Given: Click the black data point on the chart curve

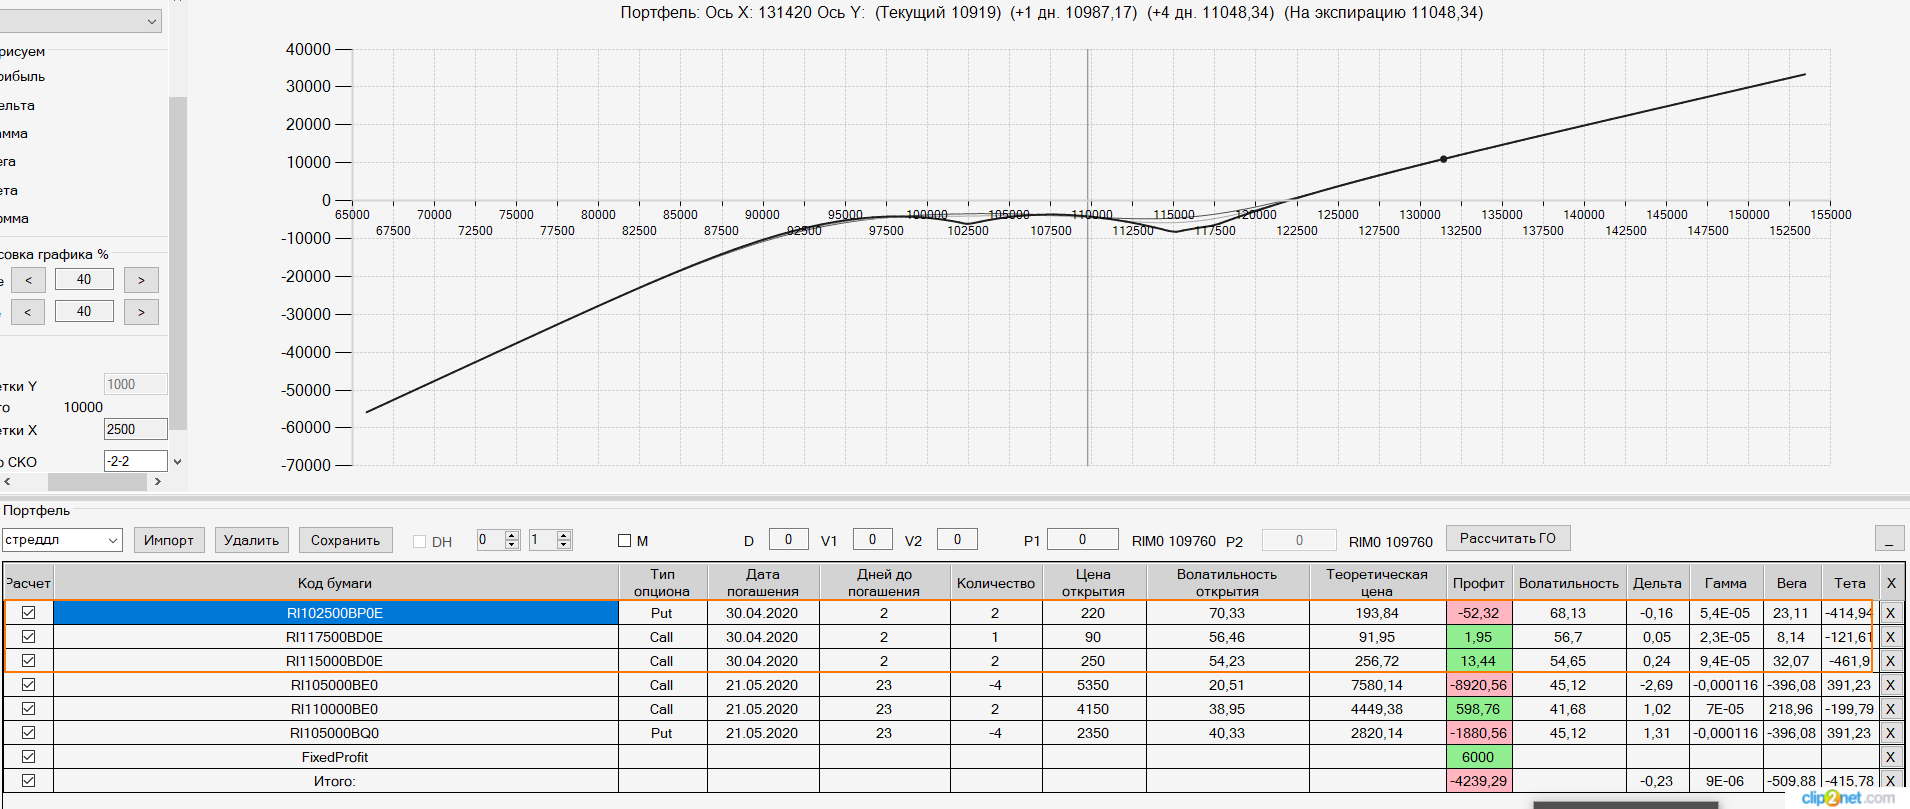Looking at the screenshot, I should [1443, 159].
